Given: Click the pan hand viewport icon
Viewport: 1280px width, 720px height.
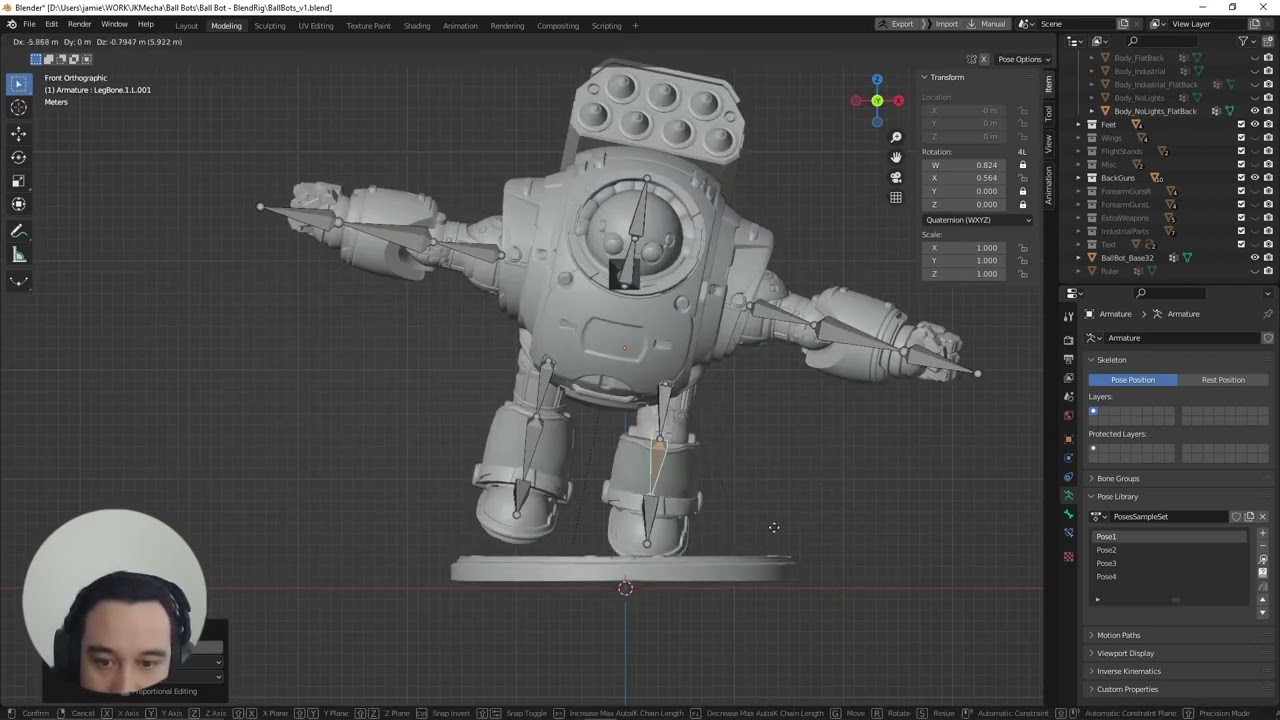Looking at the screenshot, I should coord(896,157).
